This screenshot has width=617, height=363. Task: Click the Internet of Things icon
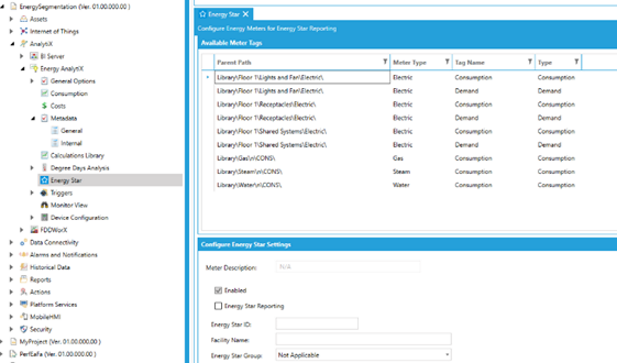pyautogui.click(x=24, y=31)
